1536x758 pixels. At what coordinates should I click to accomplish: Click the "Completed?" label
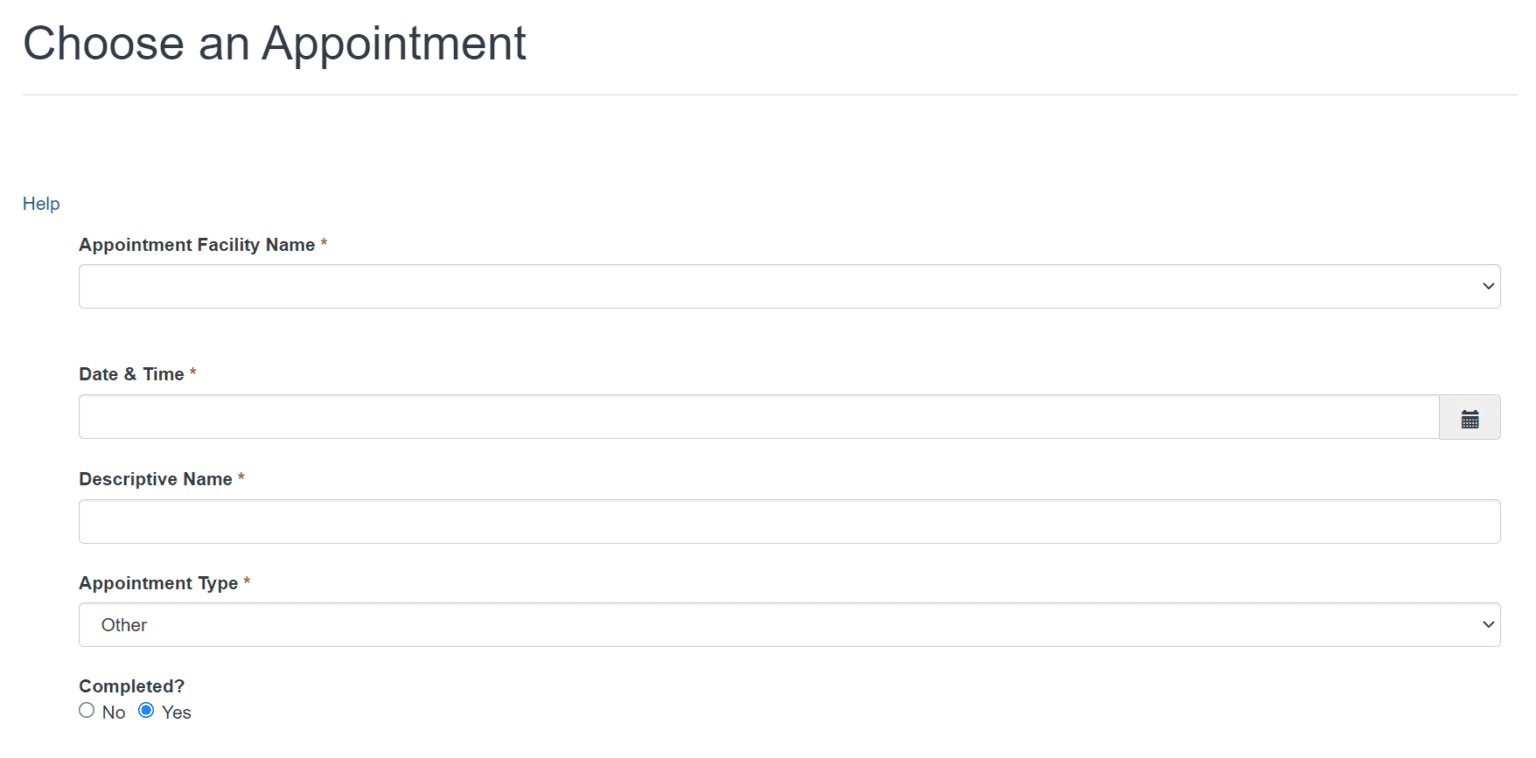[x=132, y=687]
